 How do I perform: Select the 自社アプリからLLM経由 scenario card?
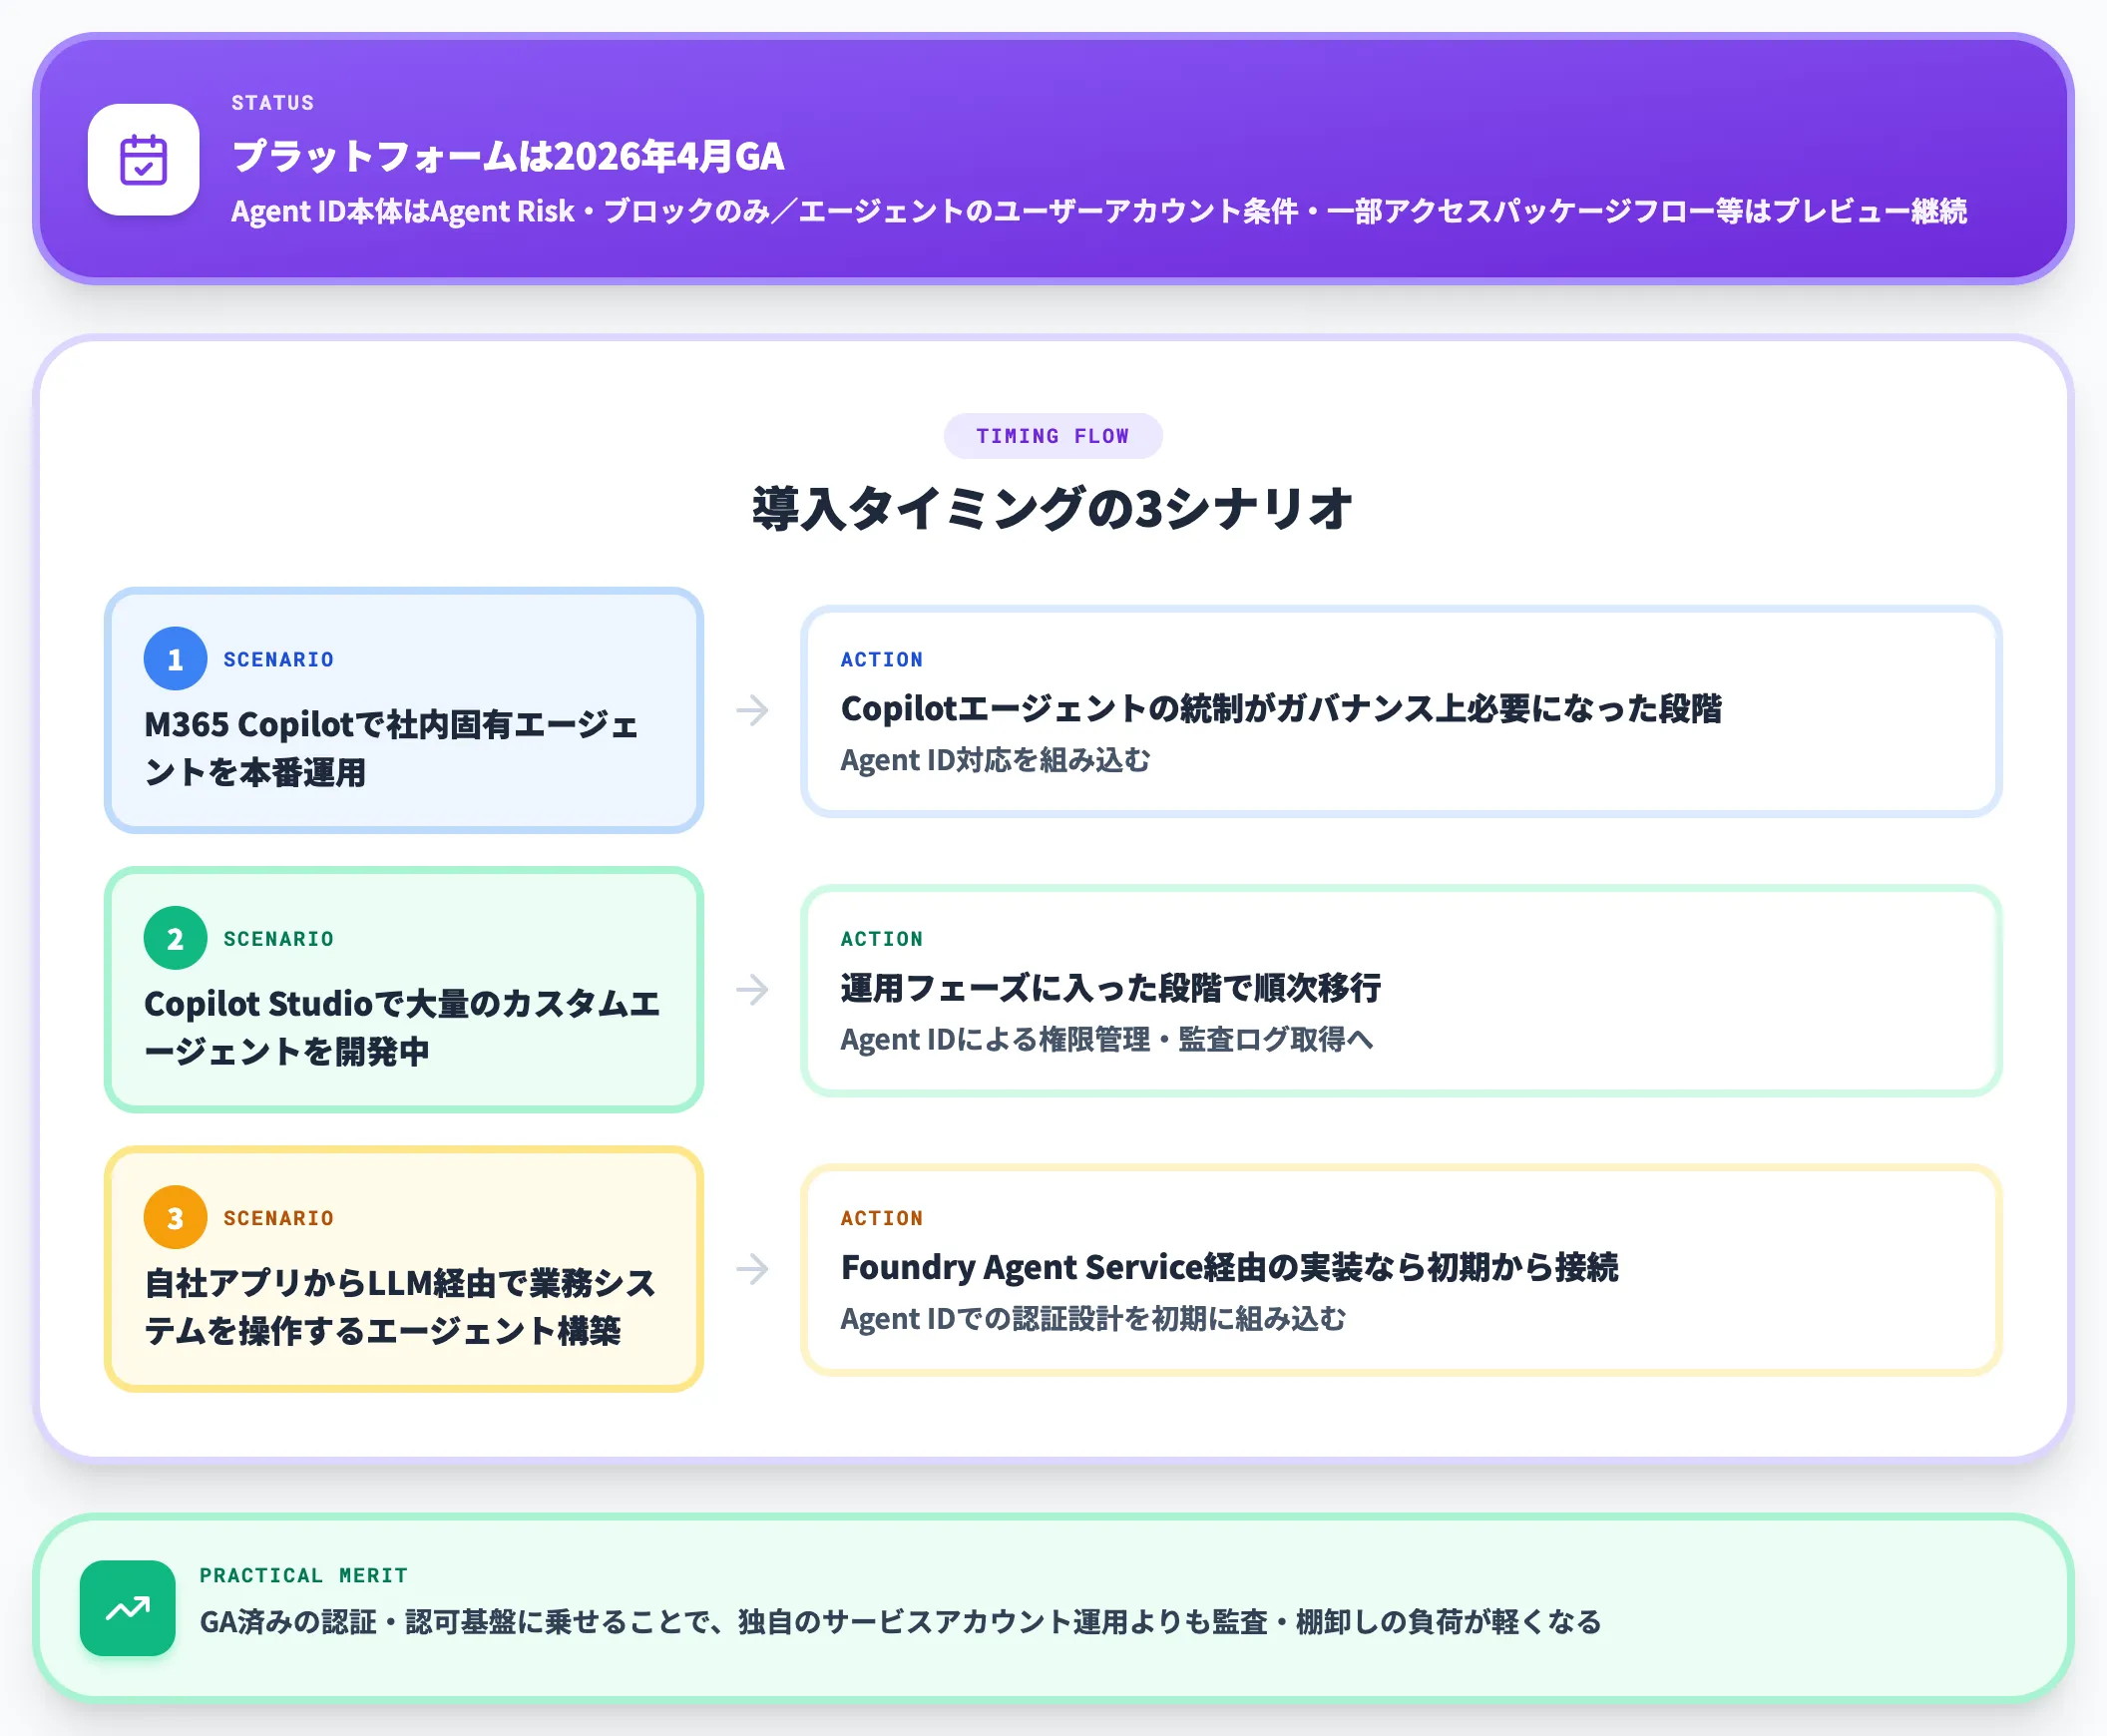(404, 1268)
